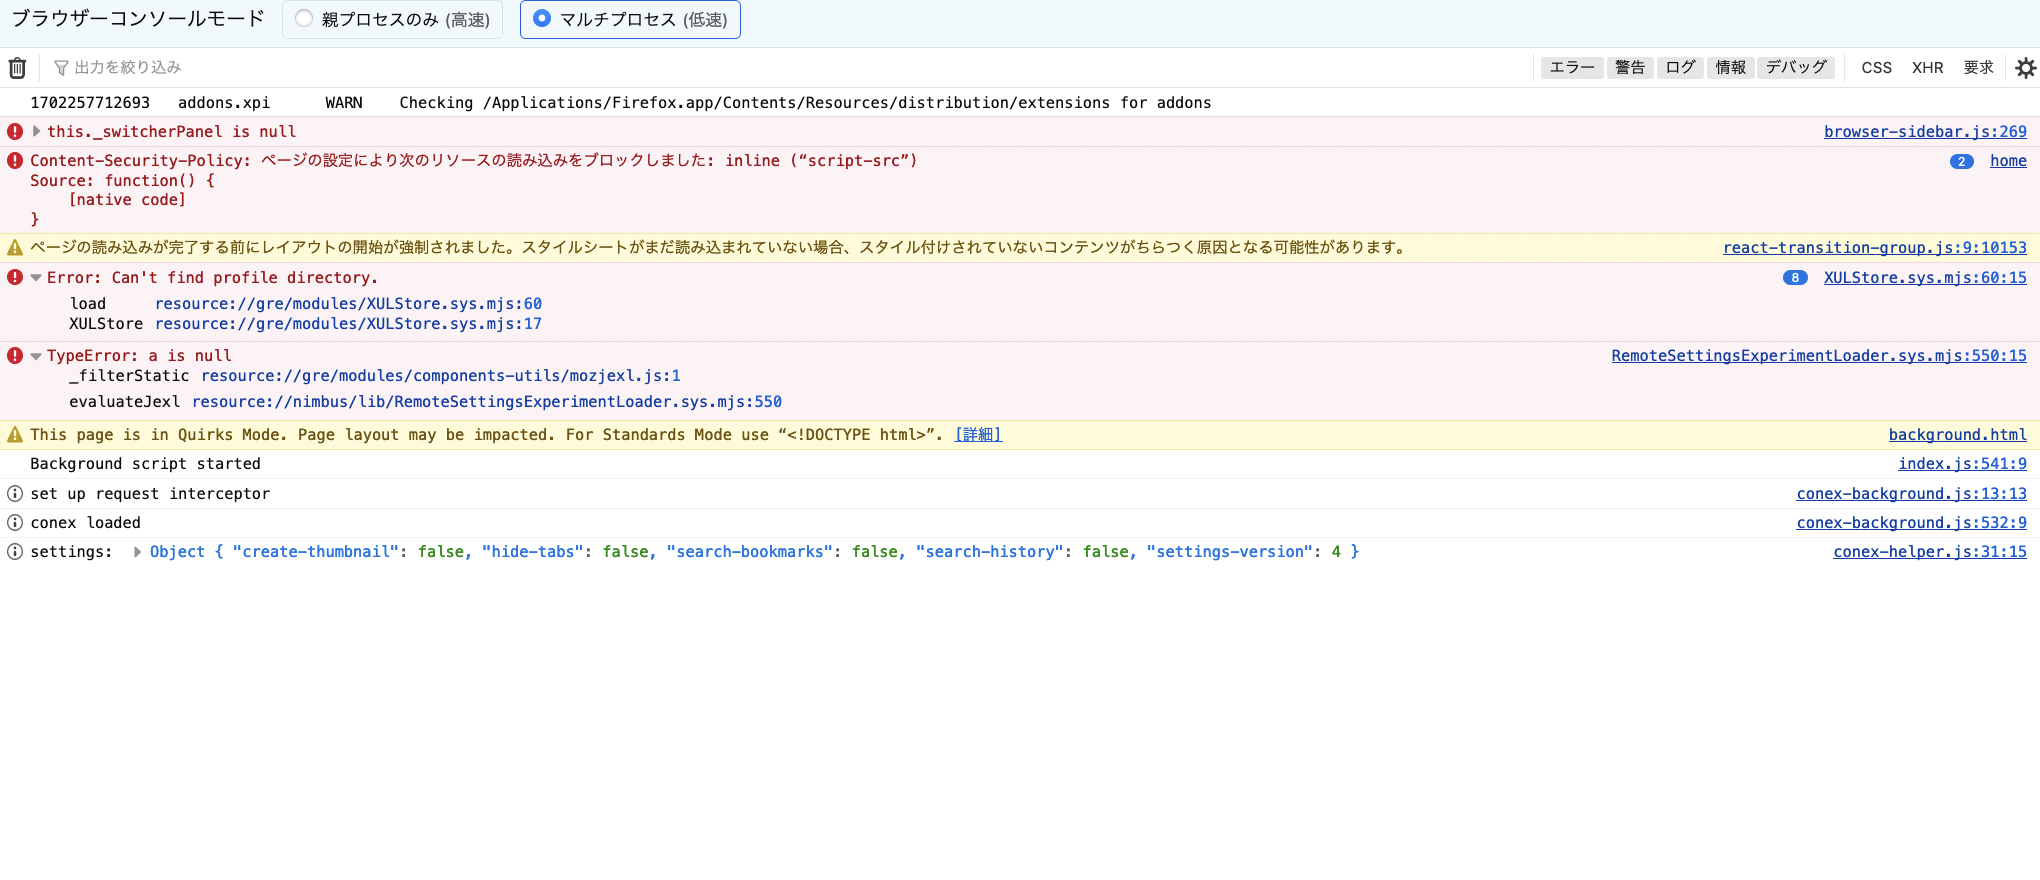Collapse the Can't find profile directory error
Image resolution: width=2040 pixels, height=880 pixels.
37,278
